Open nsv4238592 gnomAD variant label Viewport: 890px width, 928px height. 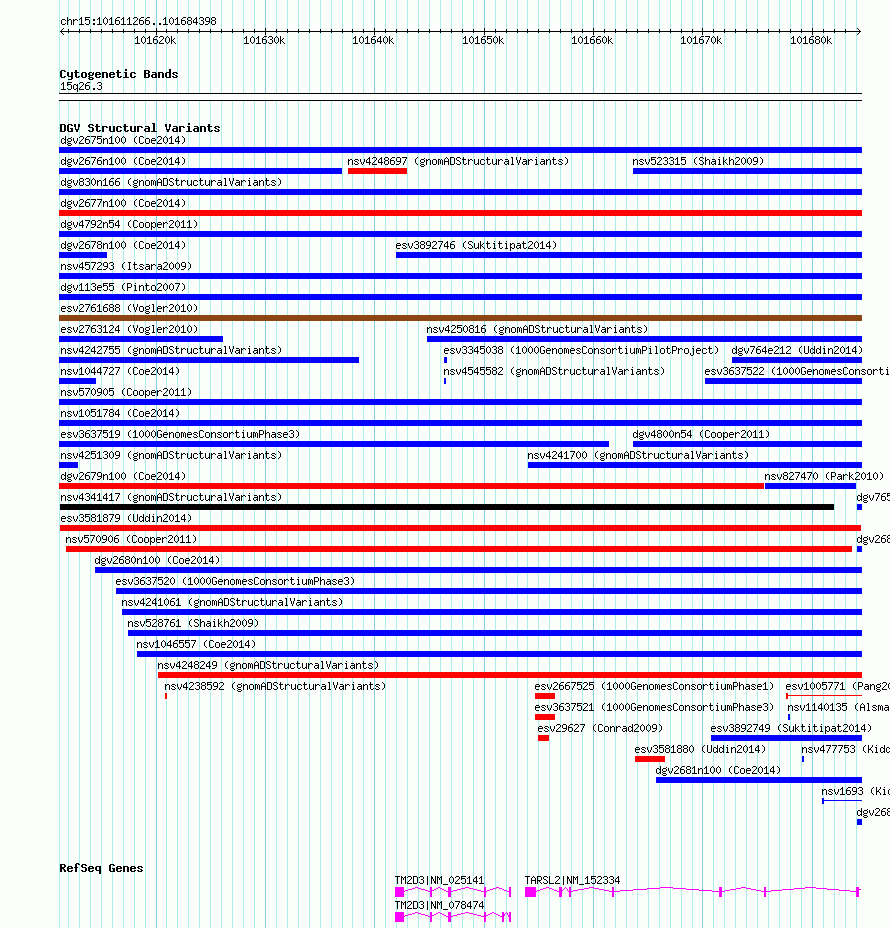pos(275,687)
